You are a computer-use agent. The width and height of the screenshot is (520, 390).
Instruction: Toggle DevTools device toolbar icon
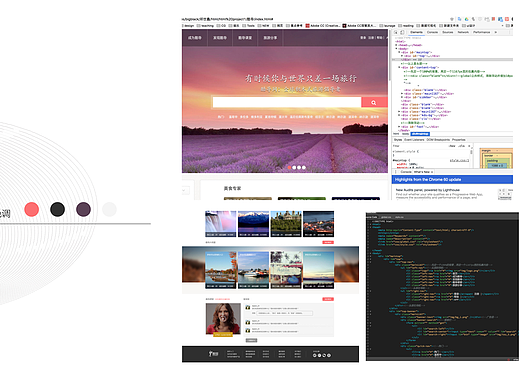click(x=402, y=32)
